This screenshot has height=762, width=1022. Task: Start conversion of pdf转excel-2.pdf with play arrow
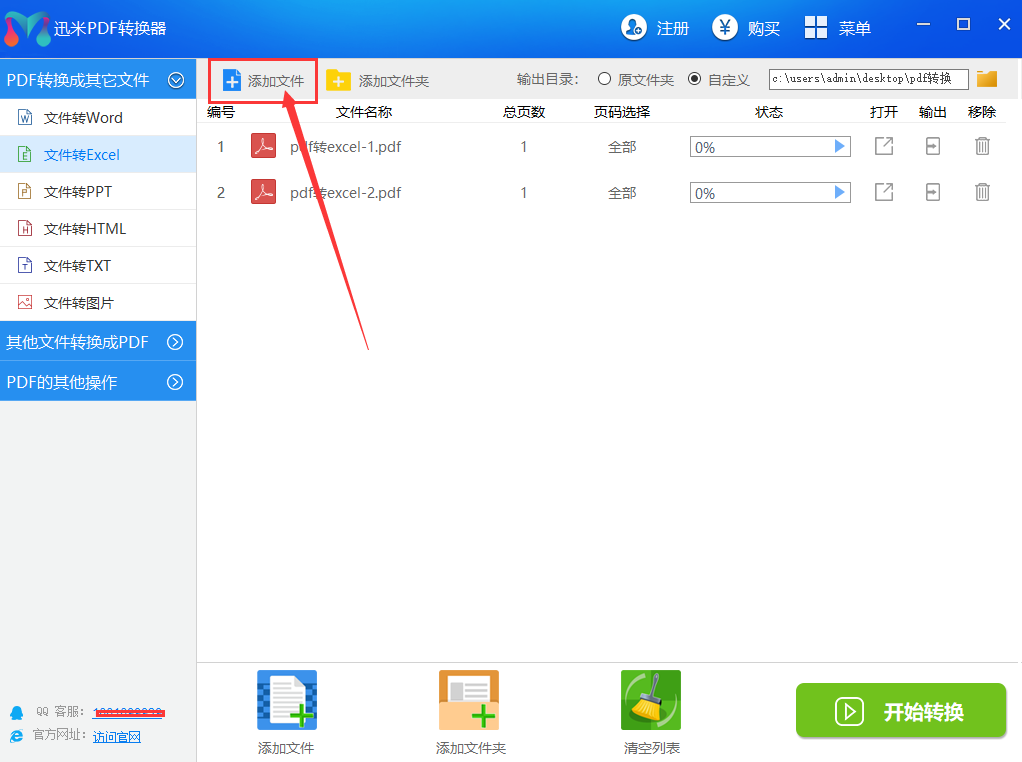coord(840,192)
